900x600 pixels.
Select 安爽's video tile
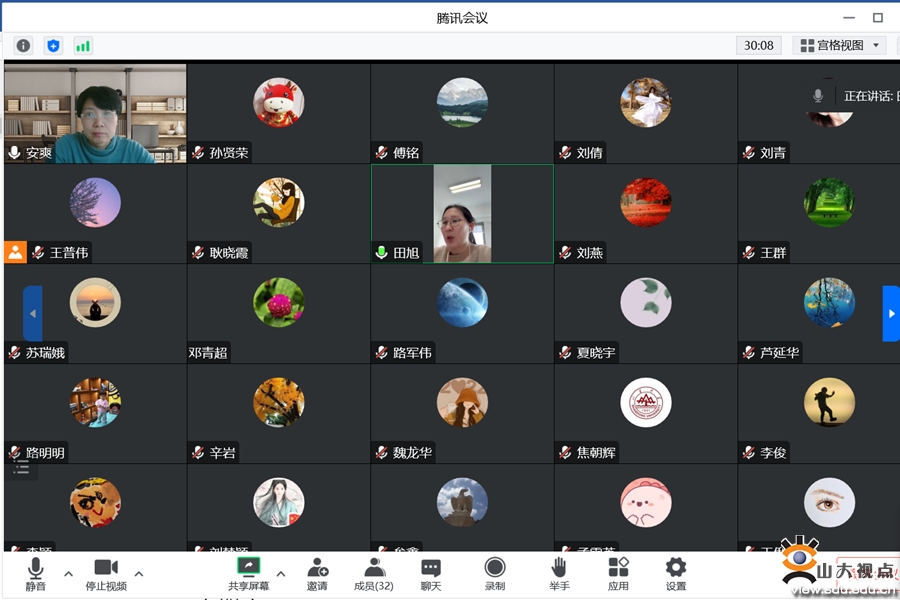95,114
